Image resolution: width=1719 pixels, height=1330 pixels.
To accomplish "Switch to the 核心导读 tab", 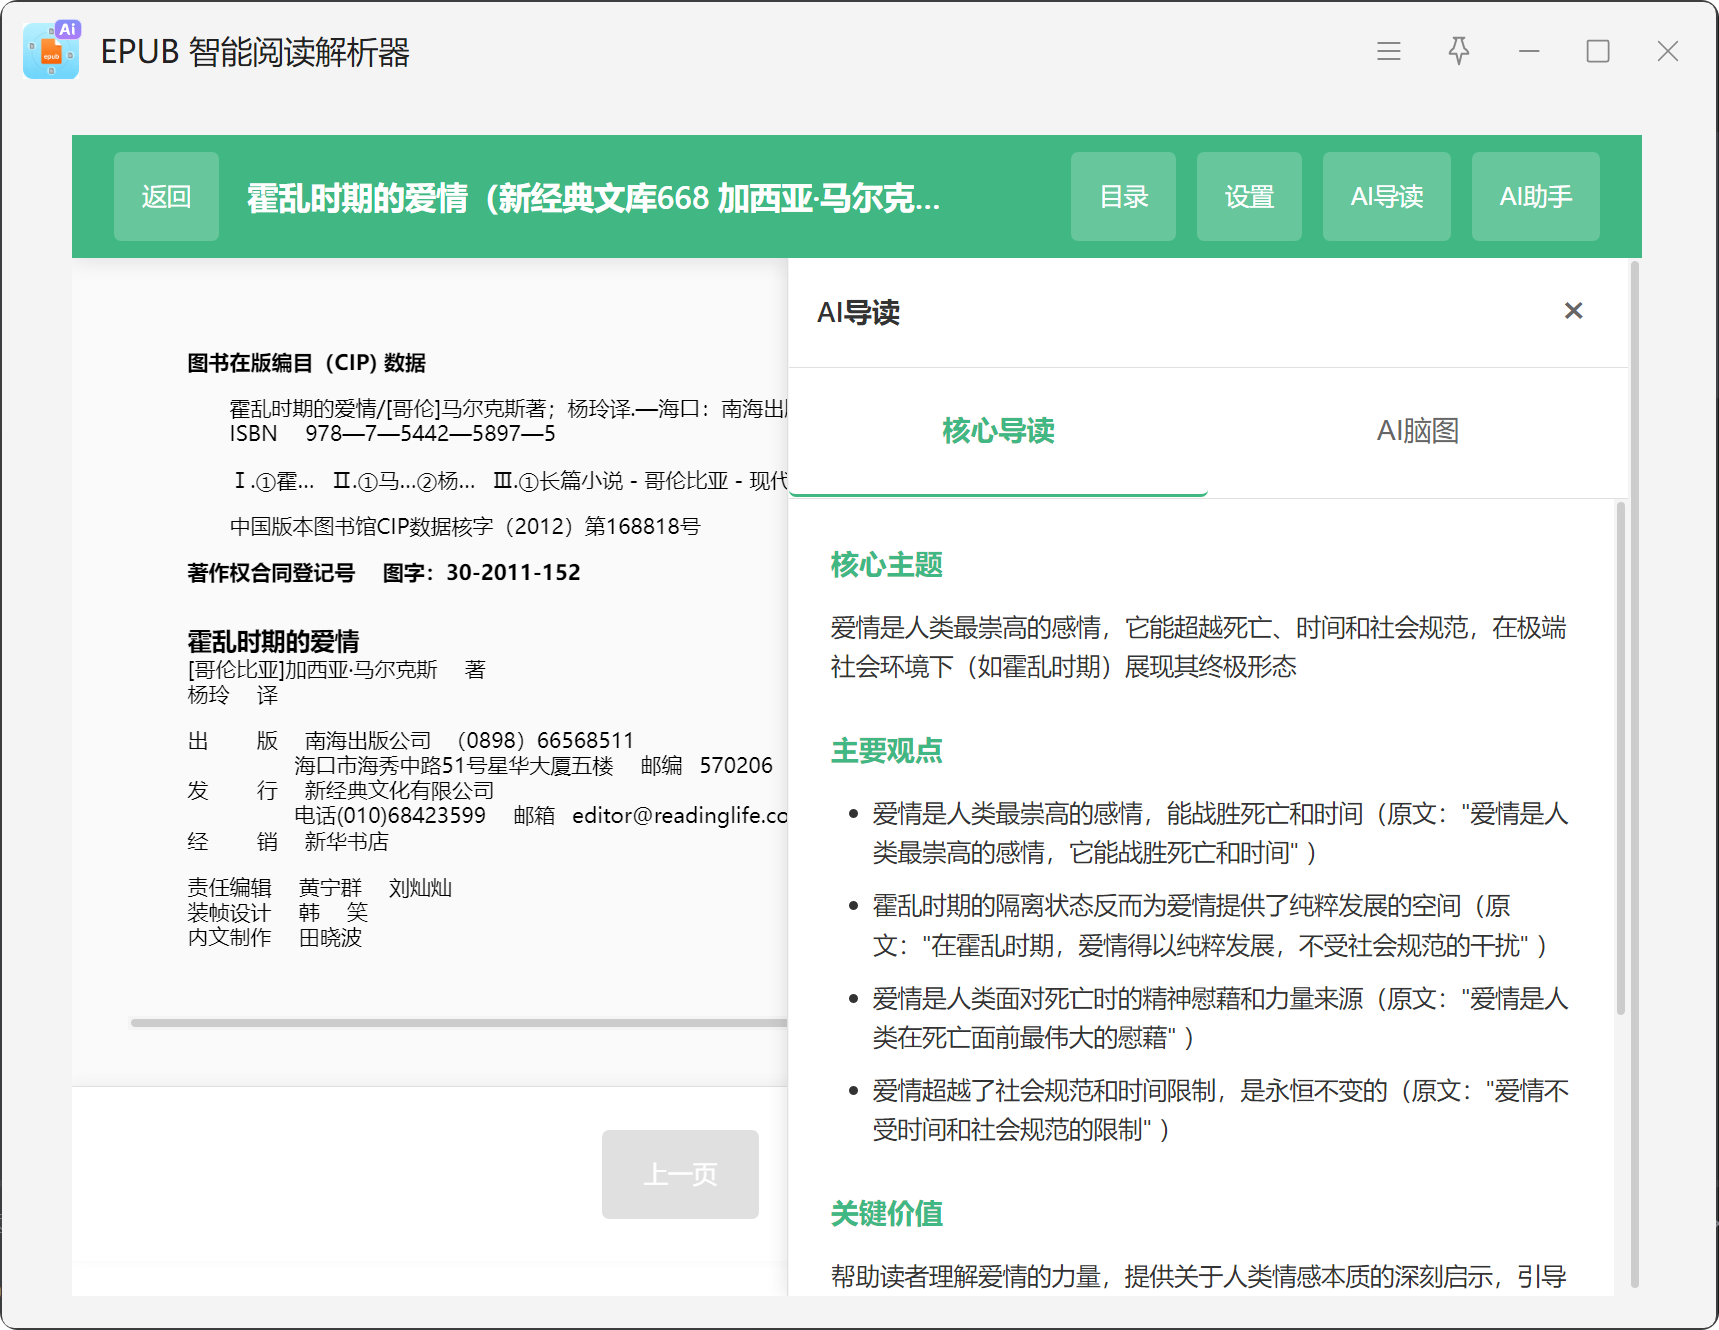I will [998, 431].
